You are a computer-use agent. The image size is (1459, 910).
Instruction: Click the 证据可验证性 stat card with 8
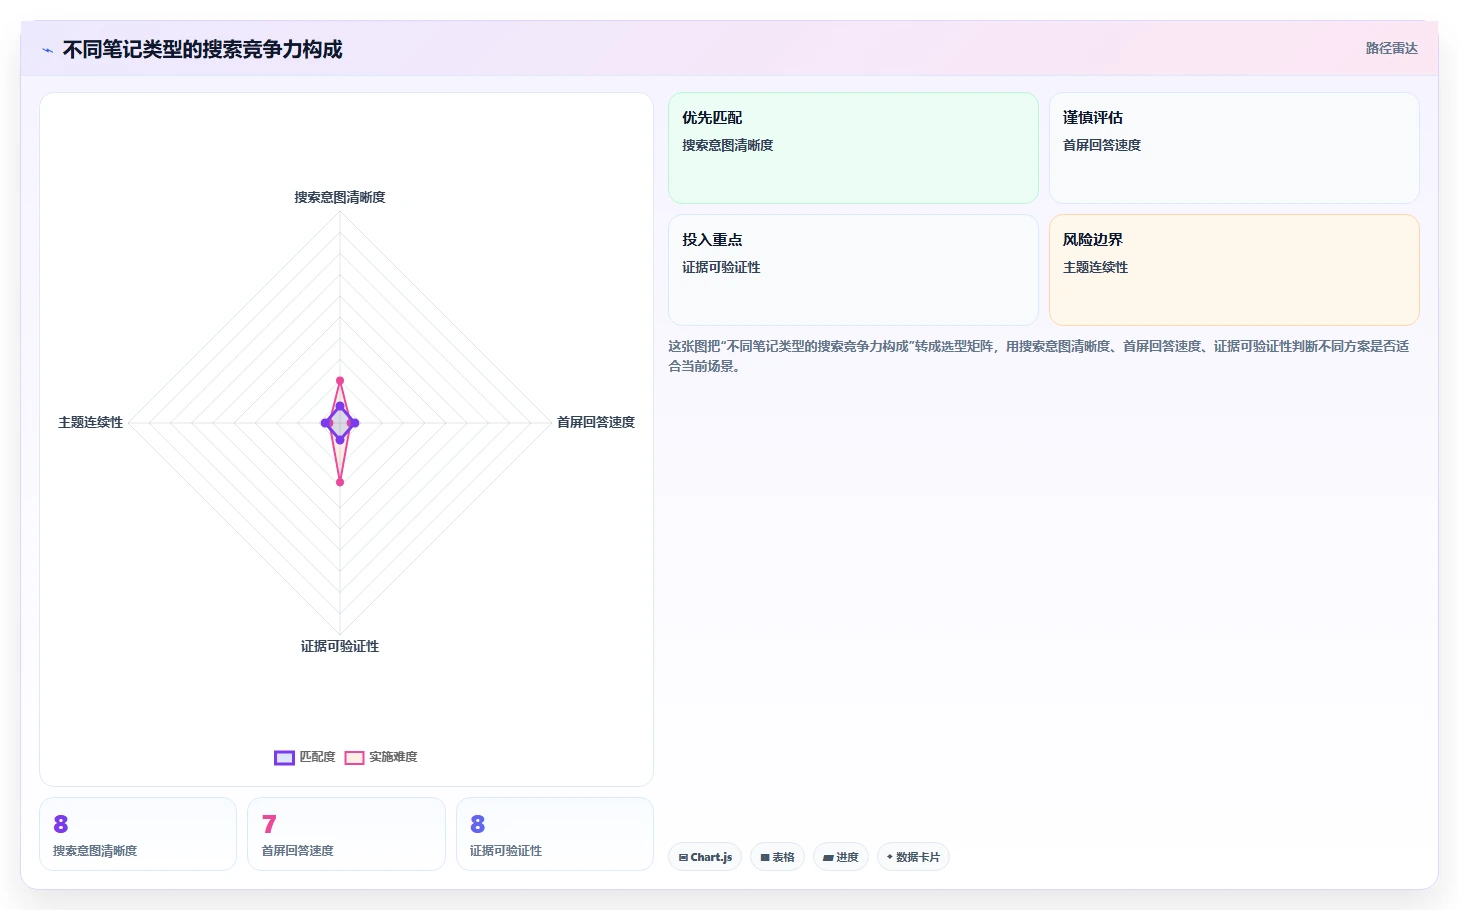click(555, 834)
